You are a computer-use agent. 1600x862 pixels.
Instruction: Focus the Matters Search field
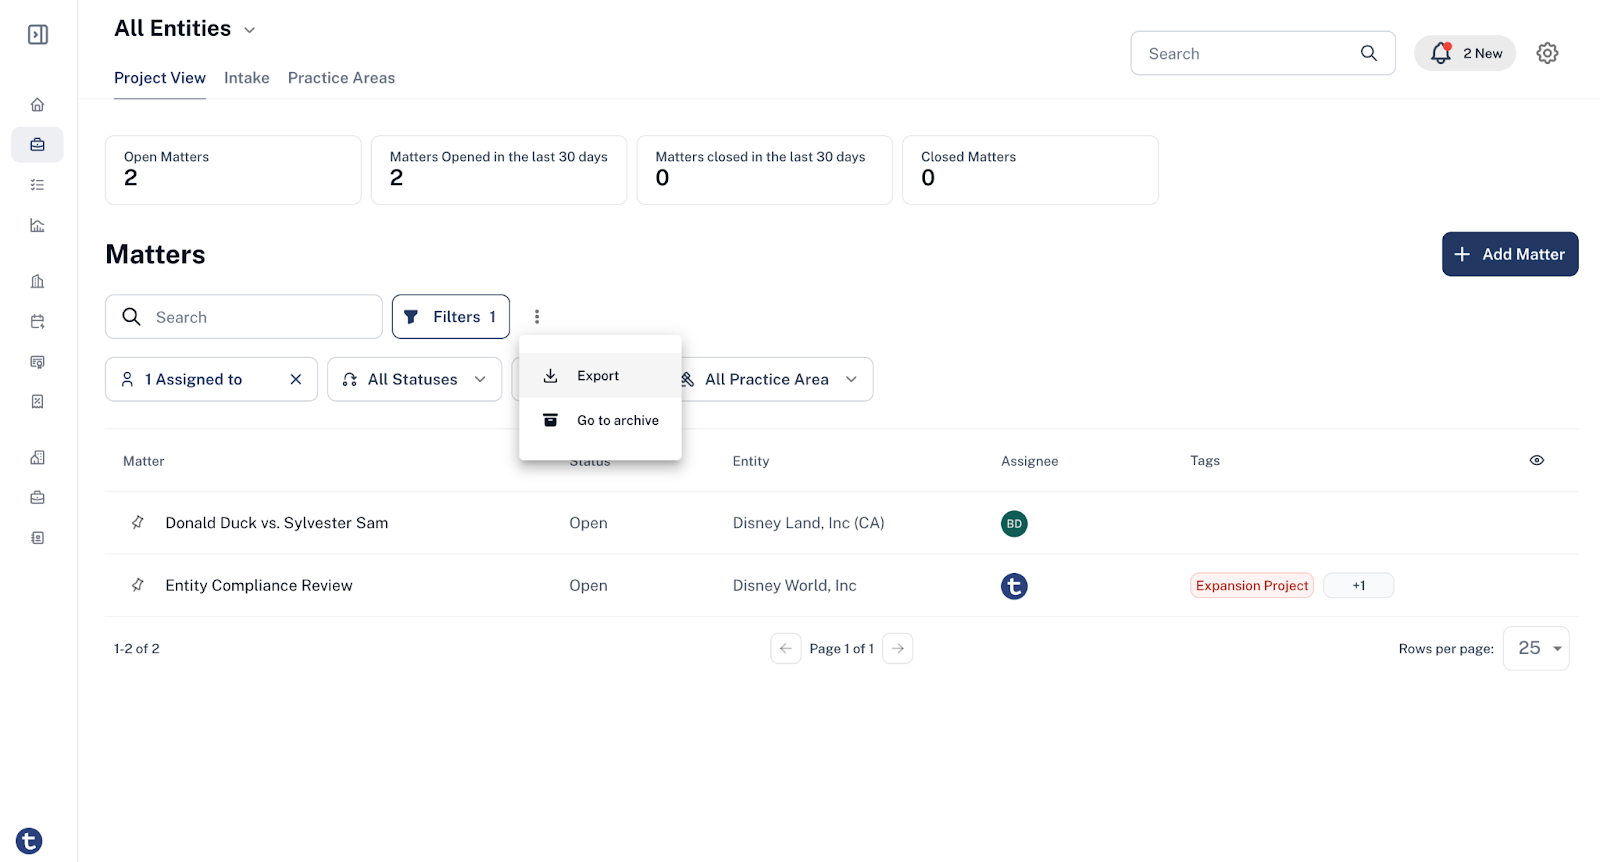(244, 317)
